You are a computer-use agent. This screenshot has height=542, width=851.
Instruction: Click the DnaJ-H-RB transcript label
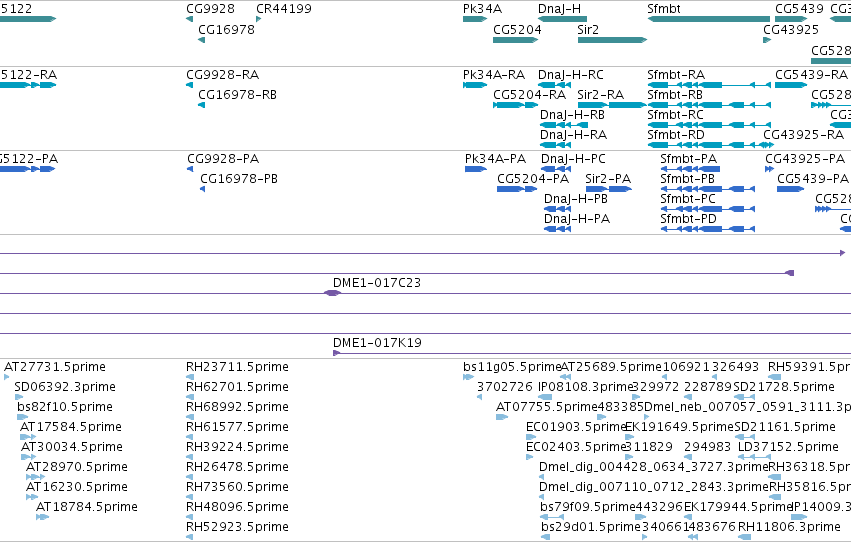pos(572,115)
